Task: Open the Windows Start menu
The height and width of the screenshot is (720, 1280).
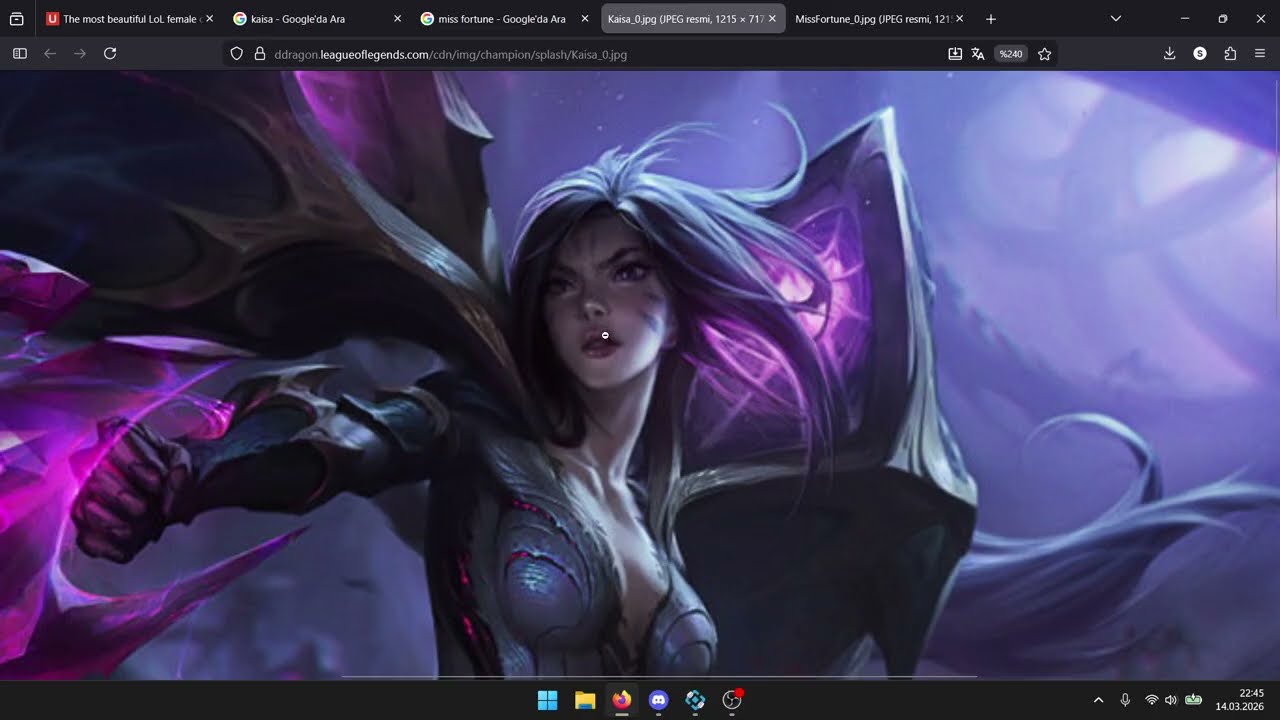Action: (547, 700)
